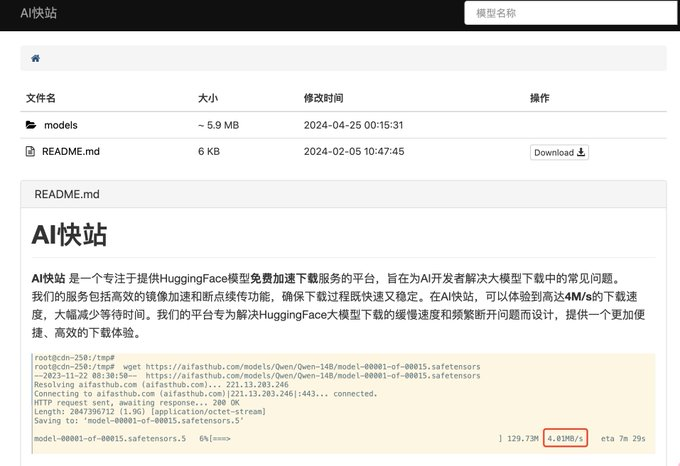Click the home breadcrumb icon
Viewport: 680px width, 466px height.
36,58
